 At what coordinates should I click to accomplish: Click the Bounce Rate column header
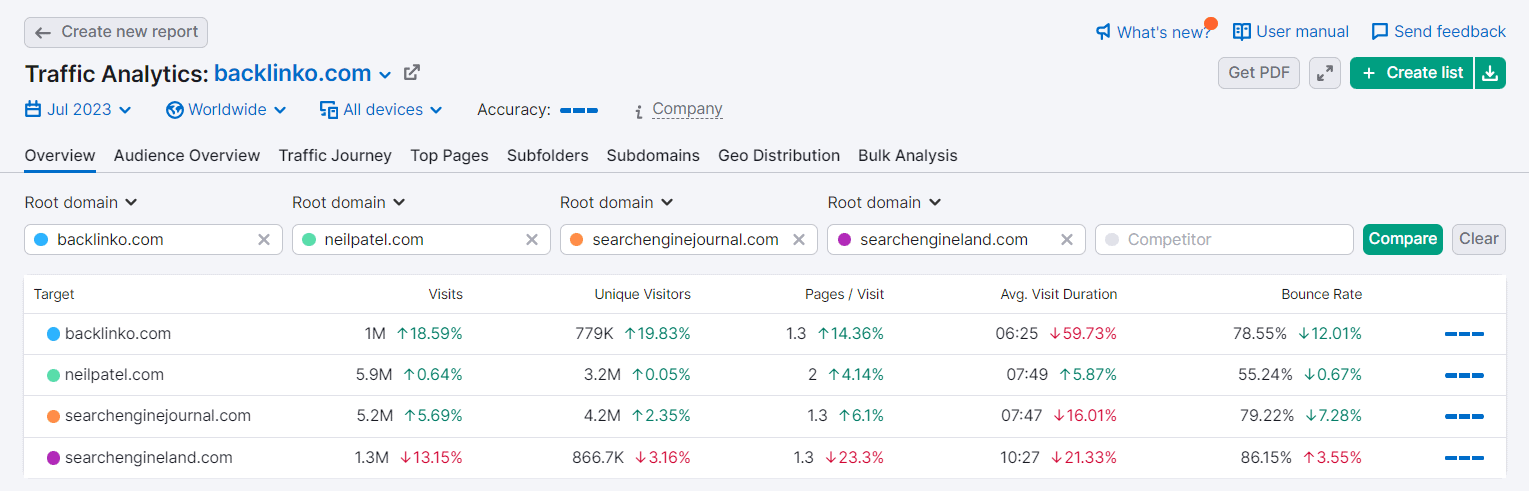pyautogui.click(x=1322, y=295)
